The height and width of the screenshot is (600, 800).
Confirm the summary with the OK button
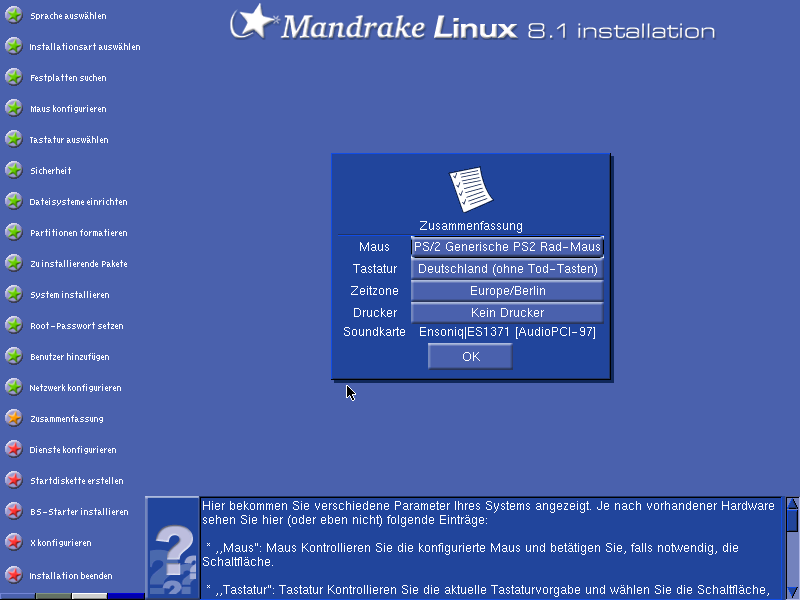coord(470,356)
